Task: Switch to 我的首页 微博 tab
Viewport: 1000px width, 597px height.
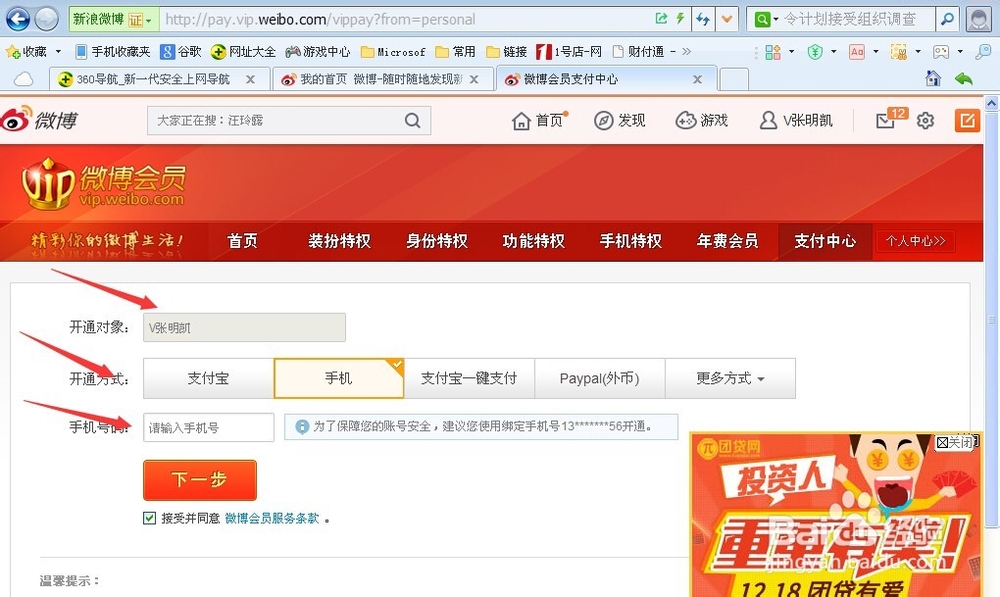Action: 383,79
